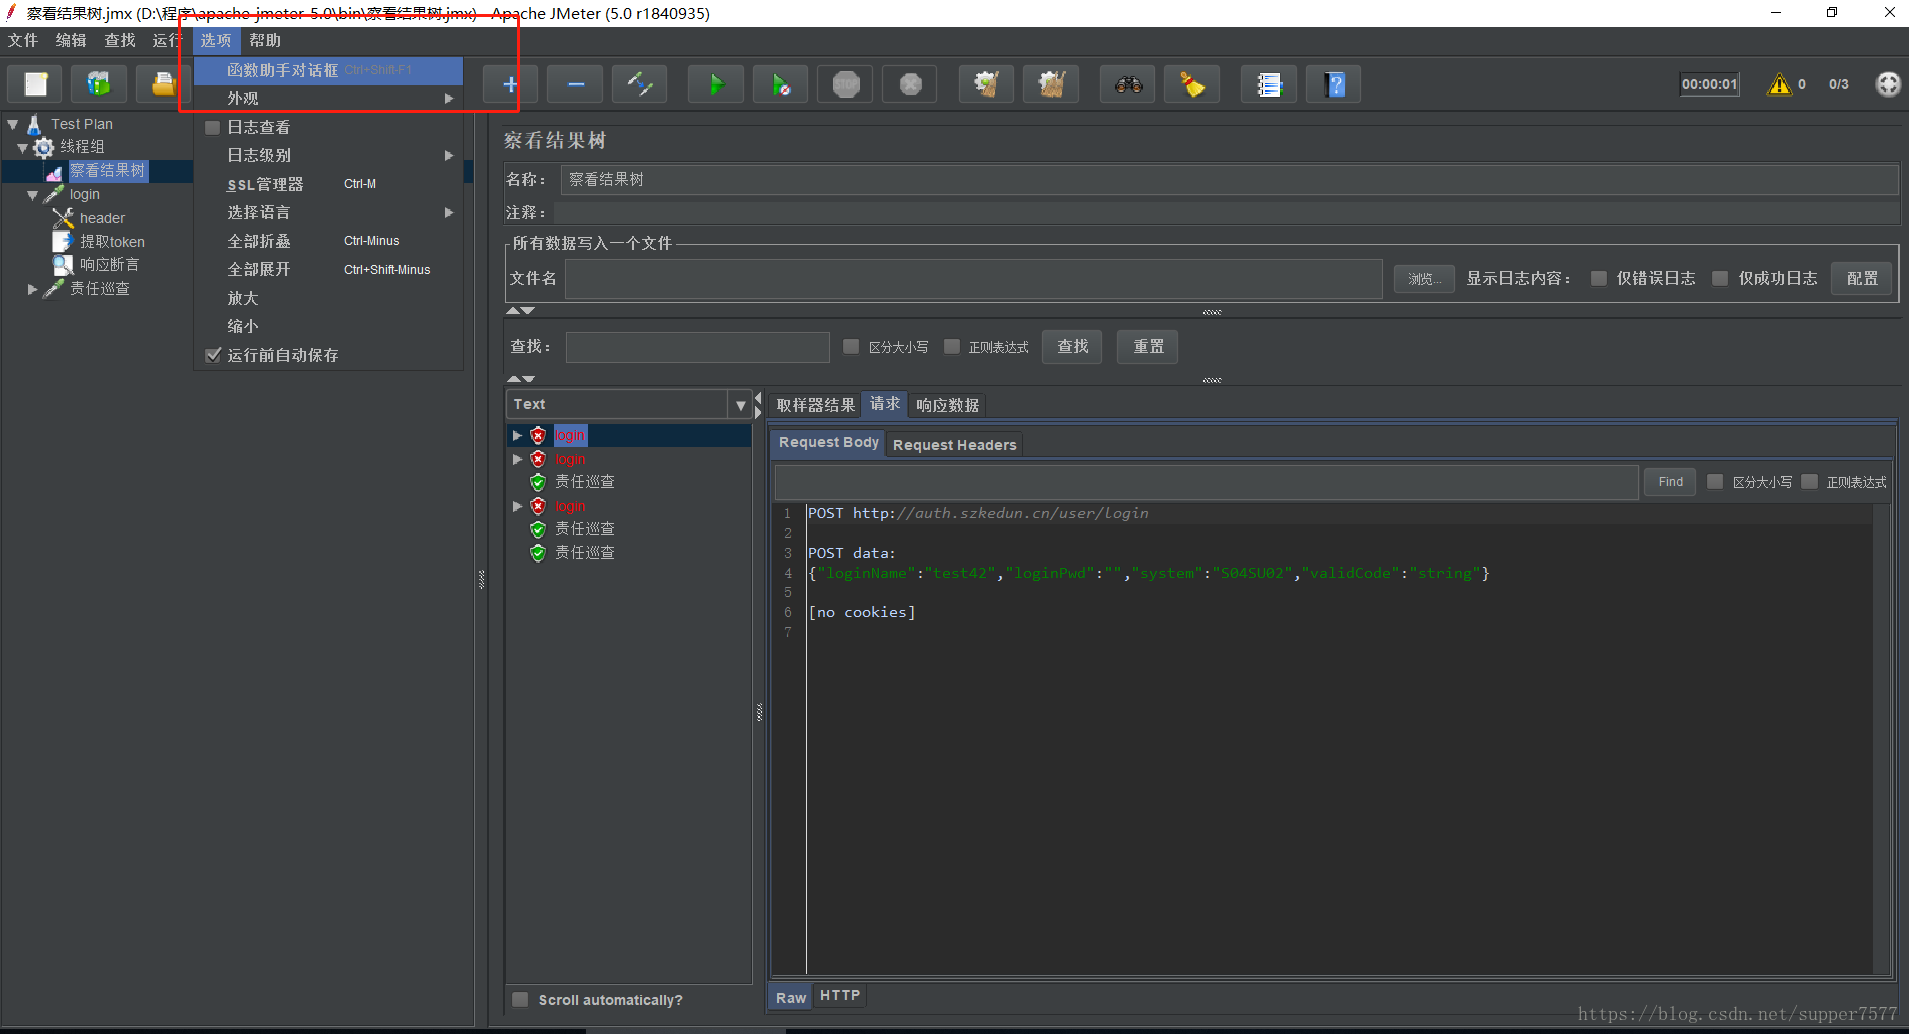Choose 全部展开 from the menu
The image size is (1909, 1034).
(x=328, y=269)
